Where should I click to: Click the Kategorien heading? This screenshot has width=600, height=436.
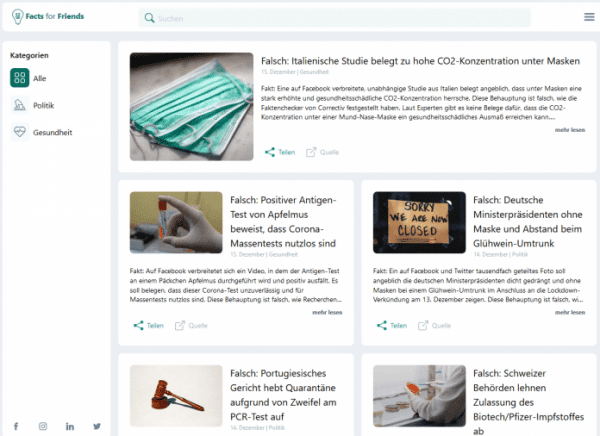(29, 55)
